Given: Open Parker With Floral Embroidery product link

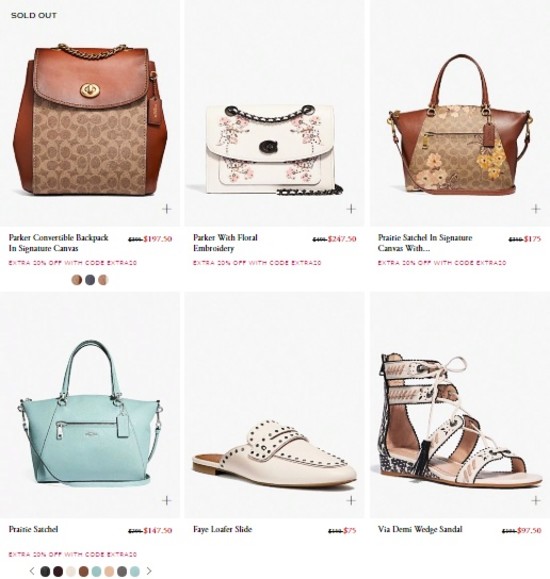Looking at the screenshot, I should (x=225, y=243).
